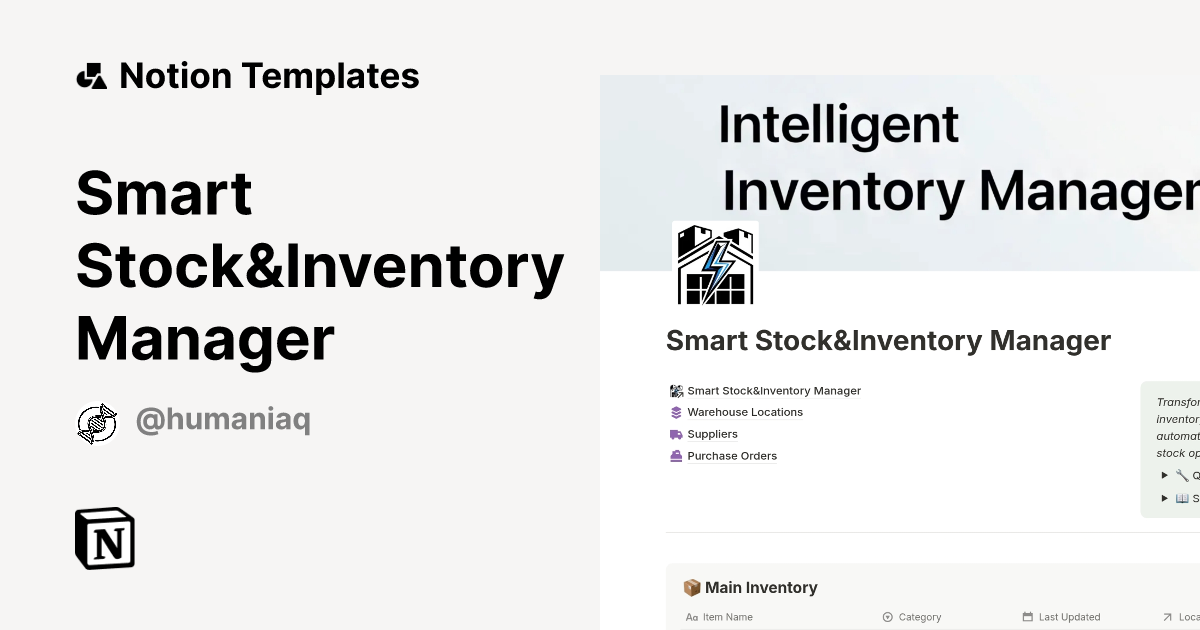Image resolution: width=1200 pixels, height=630 pixels.
Task: Click the warehouse page icon with lightning bolt
Action: [x=715, y=262]
